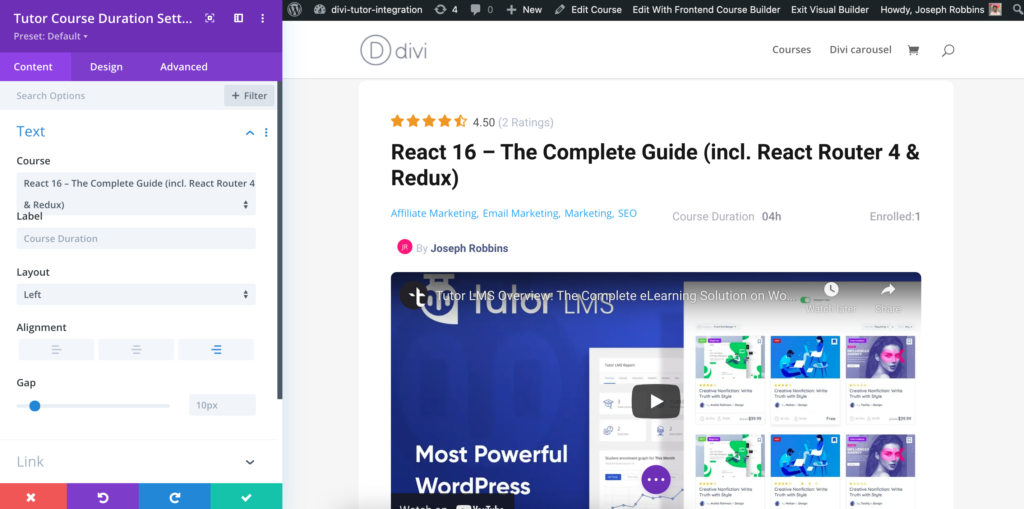Click the Joseph Robbins author link
The image size is (1024, 509).
tap(469, 248)
